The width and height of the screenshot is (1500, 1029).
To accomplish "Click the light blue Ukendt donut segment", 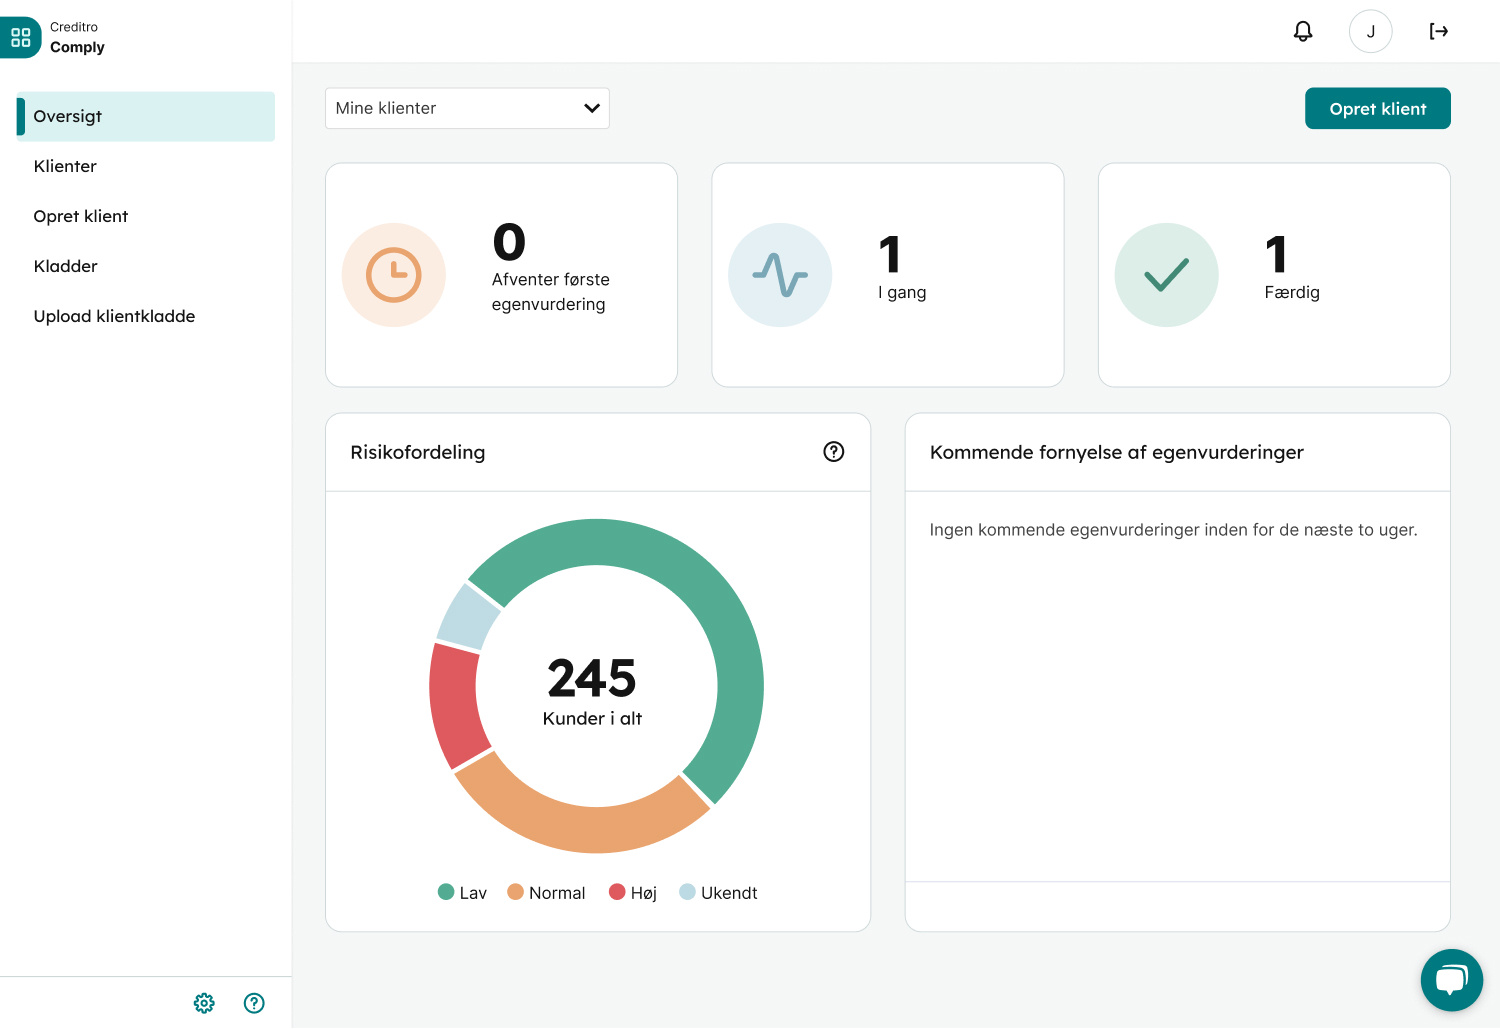I will click(x=468, y=617).
